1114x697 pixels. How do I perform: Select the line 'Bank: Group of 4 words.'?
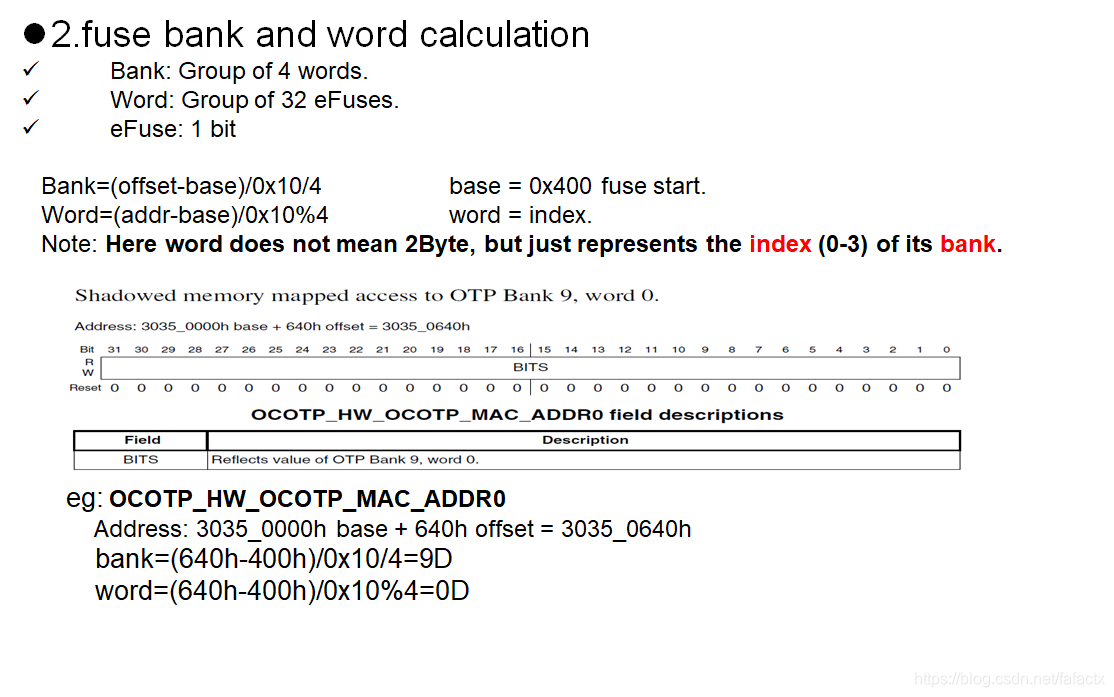[x=239, y=71]
